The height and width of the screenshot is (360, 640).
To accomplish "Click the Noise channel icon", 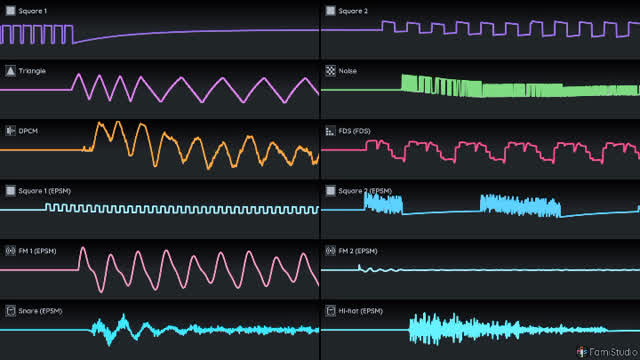I will 330,71.
